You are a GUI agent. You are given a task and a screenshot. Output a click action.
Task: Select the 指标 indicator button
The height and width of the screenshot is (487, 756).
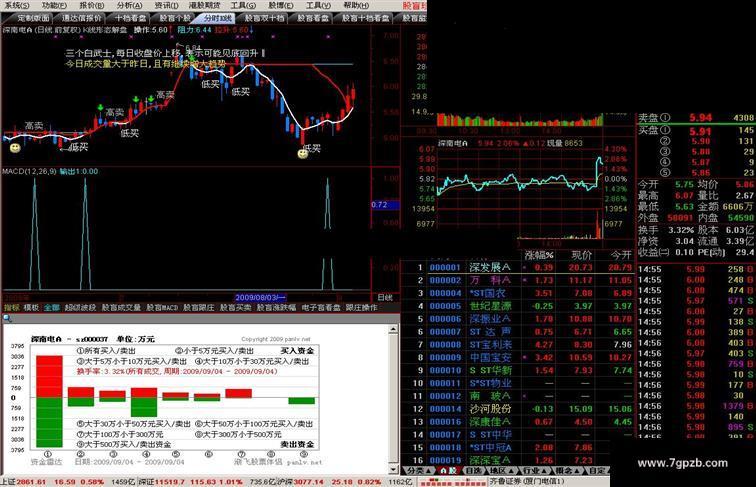[12, 307]
